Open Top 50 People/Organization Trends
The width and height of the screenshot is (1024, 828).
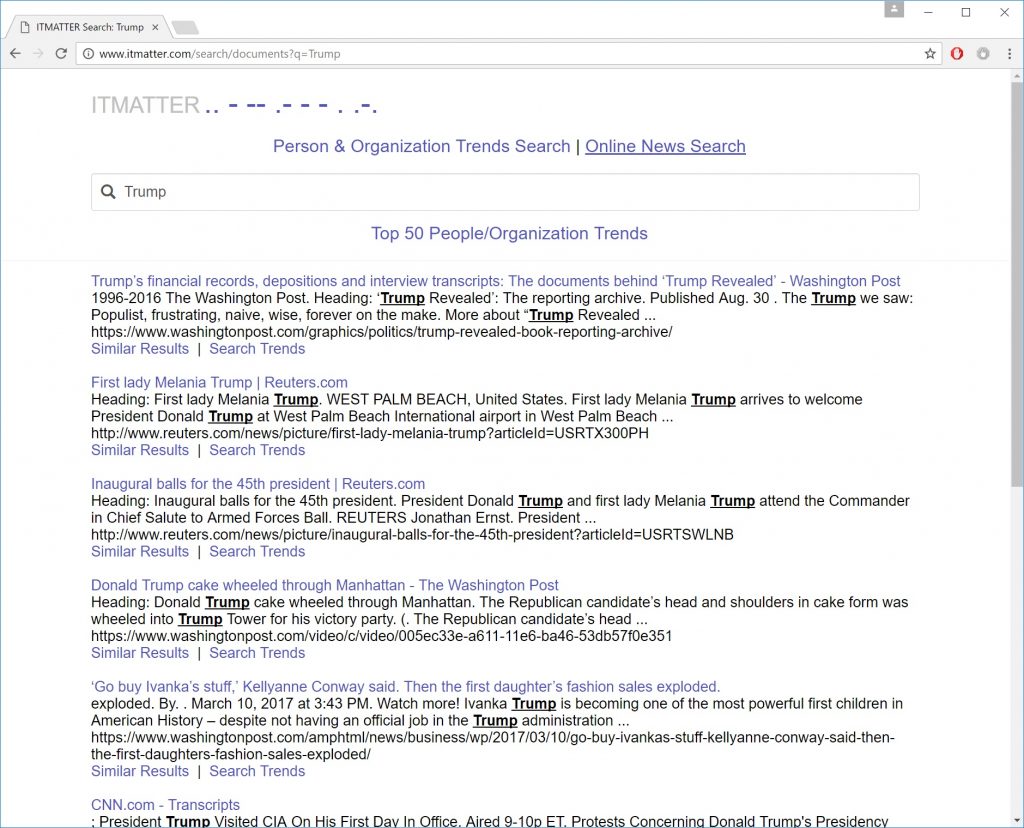tap(509, 233)
